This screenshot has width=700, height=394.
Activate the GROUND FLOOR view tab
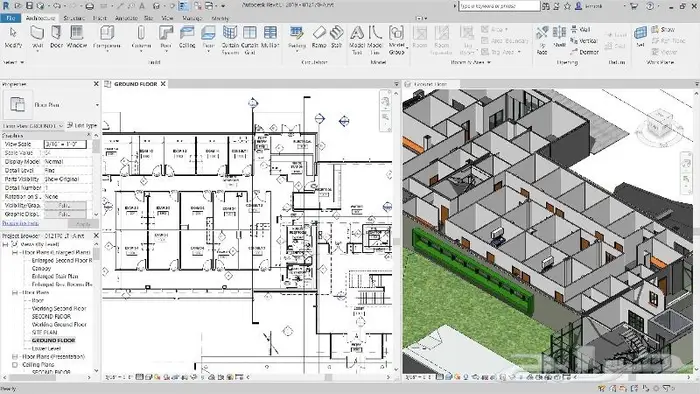click(x=135, y=84)
